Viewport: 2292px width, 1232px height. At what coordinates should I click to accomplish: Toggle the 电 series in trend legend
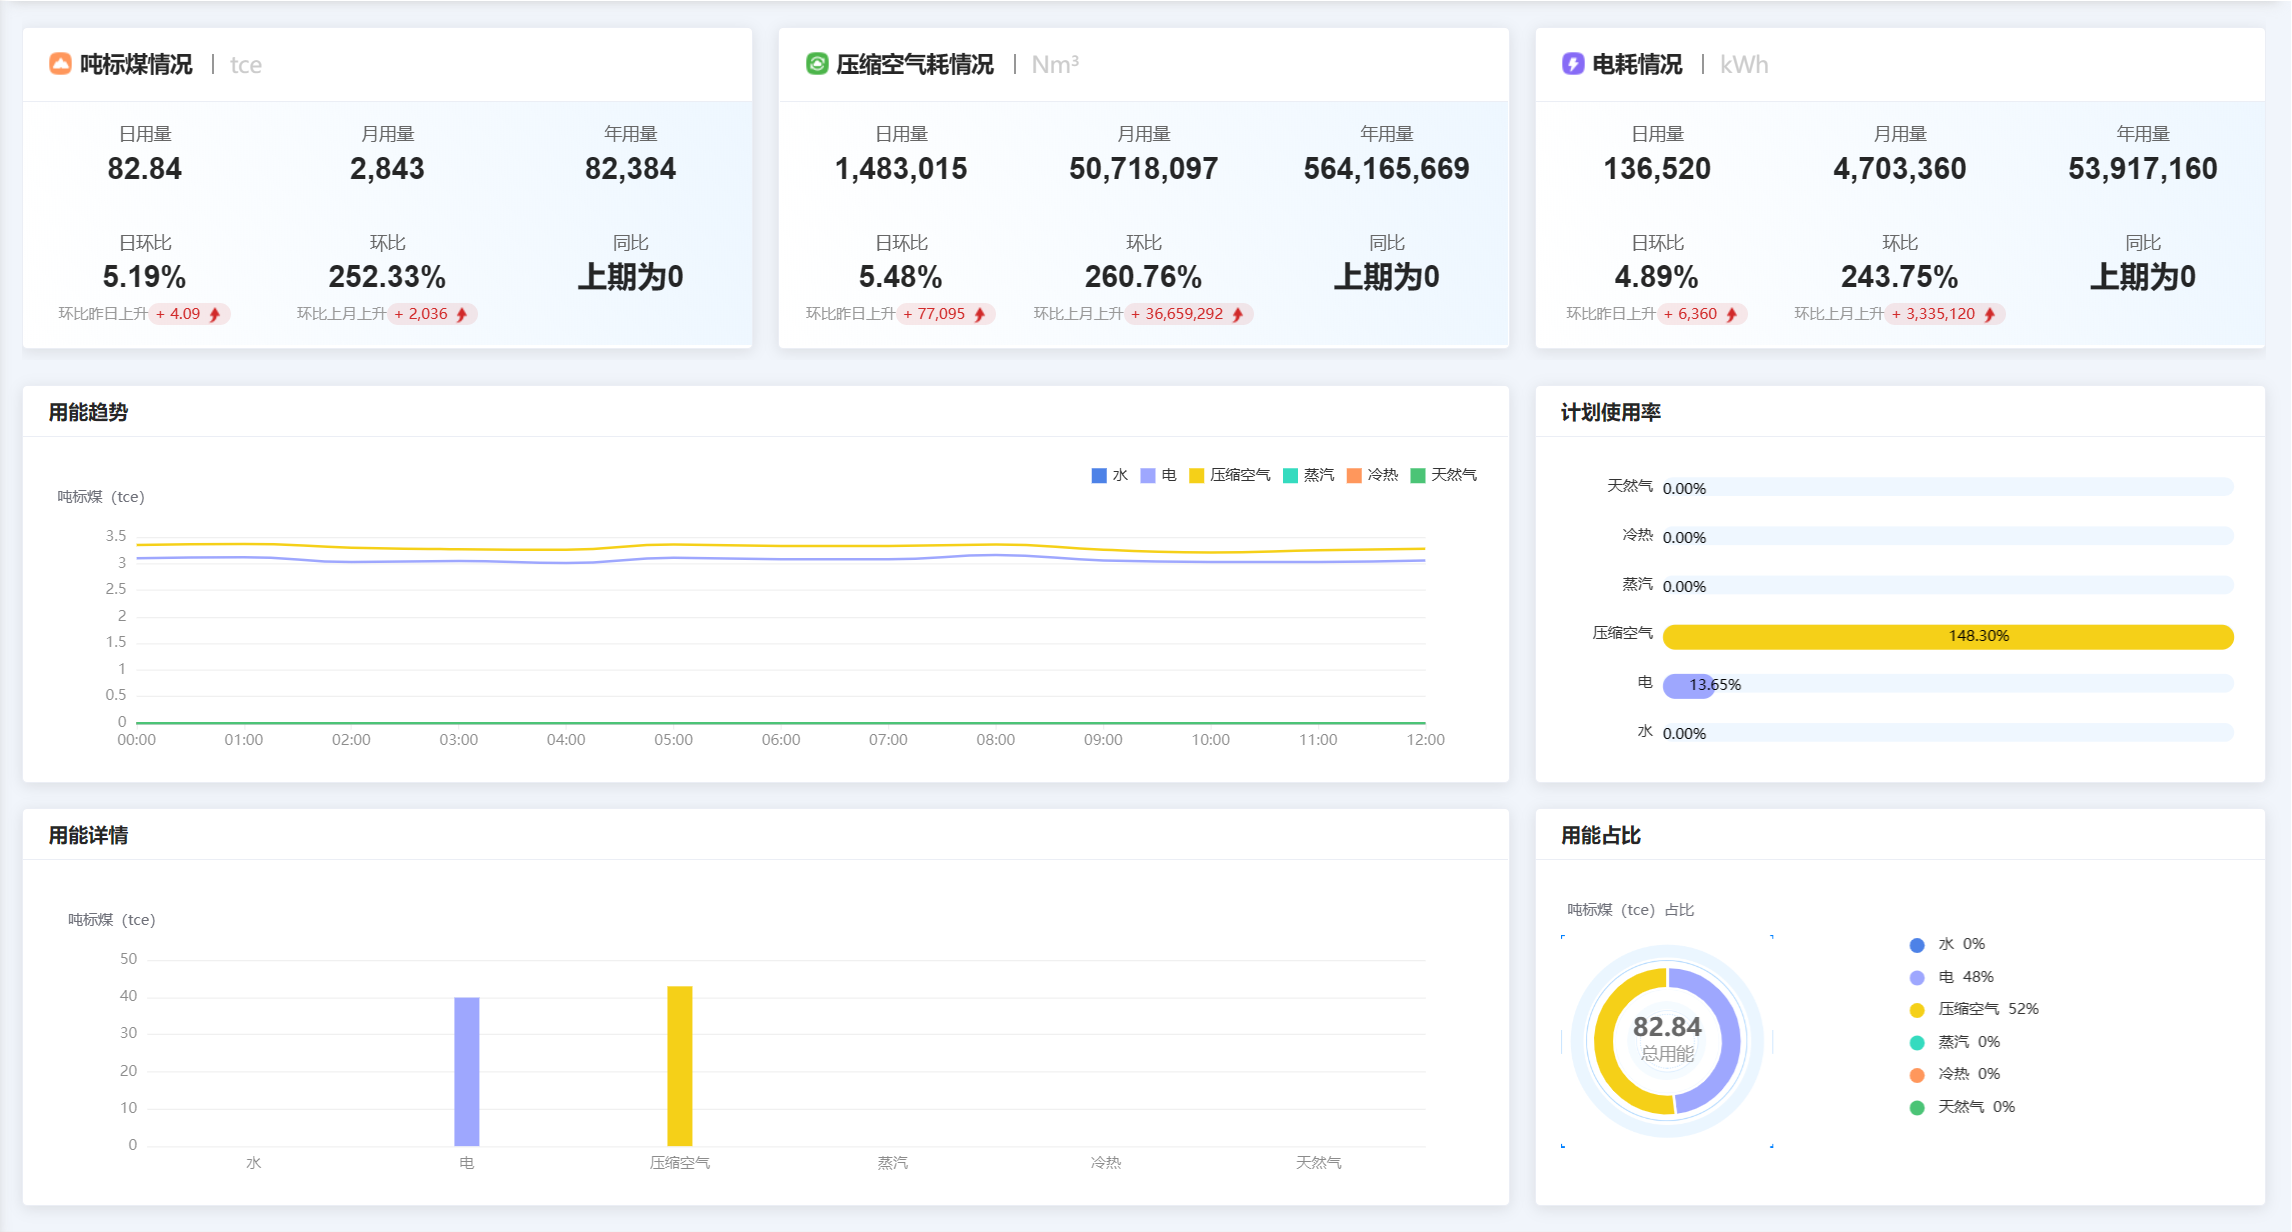coord(1158,475)
